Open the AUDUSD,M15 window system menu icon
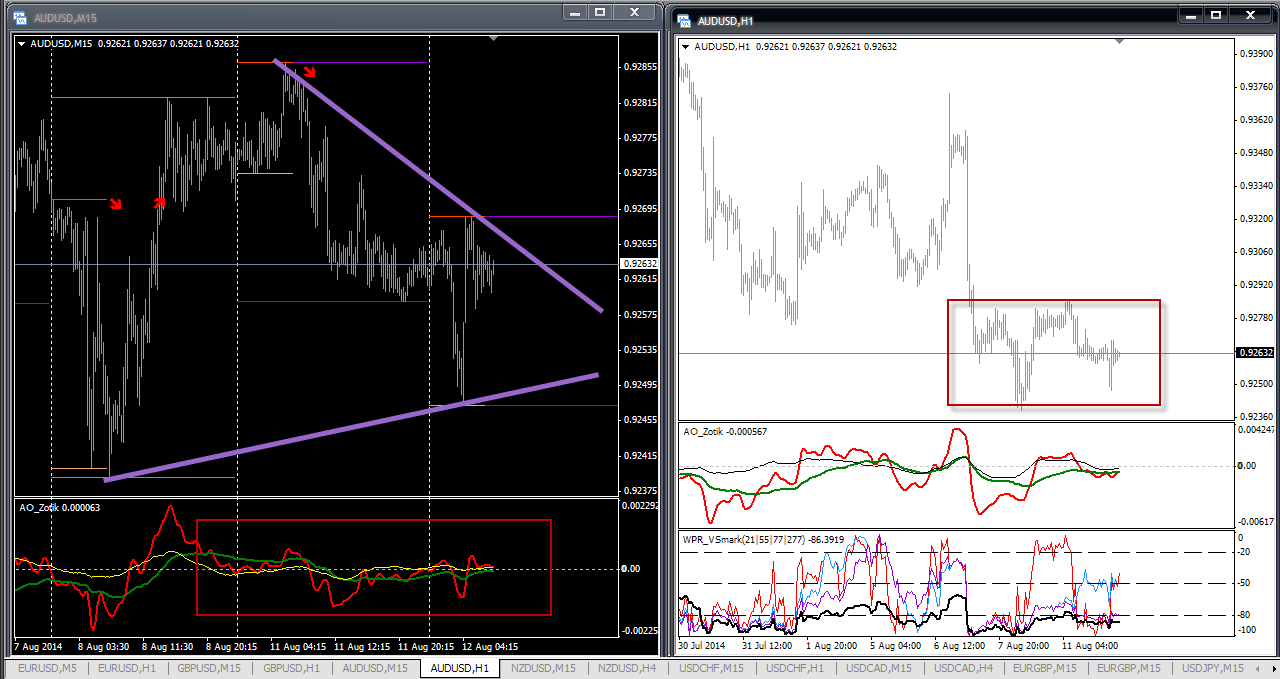This screenshot has width=1280, height=679. (x=19, y=18)
